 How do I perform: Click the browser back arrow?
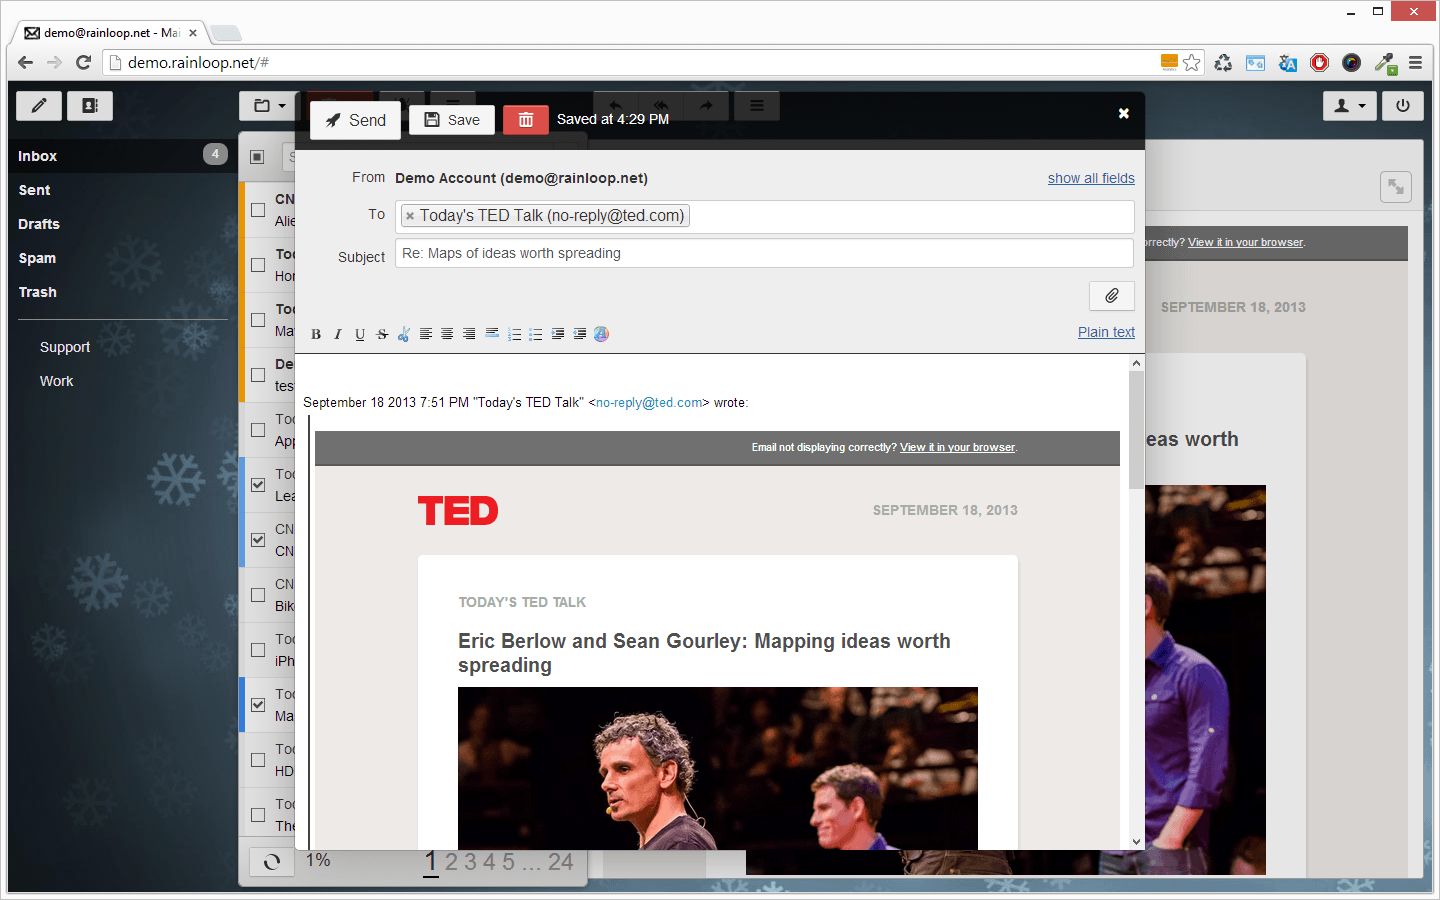(x=26, y=62)
